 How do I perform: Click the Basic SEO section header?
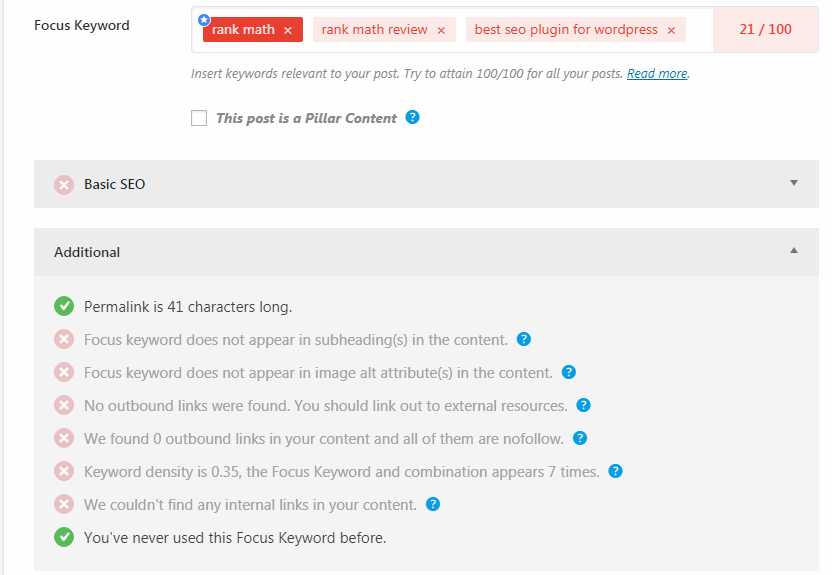pyautogui.click(x=426, y=184)
